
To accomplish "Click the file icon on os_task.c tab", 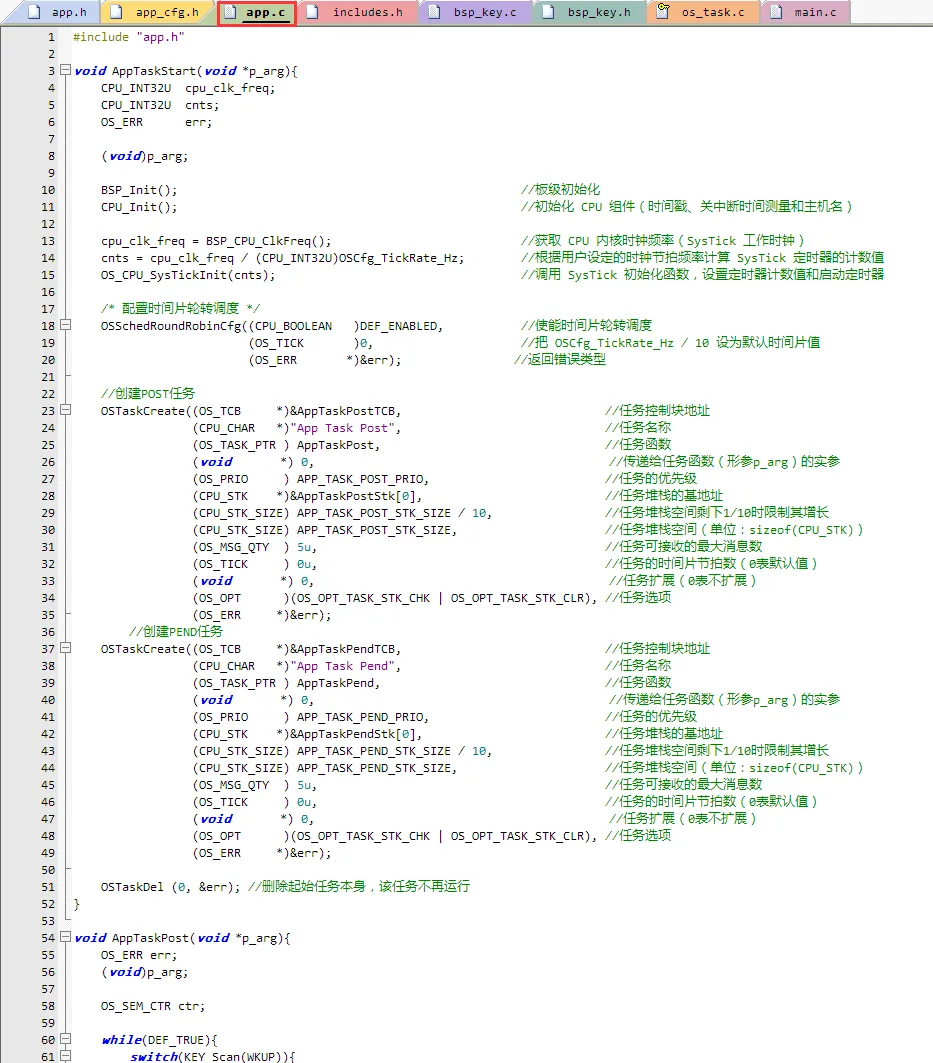I will (x=662, y=12).
